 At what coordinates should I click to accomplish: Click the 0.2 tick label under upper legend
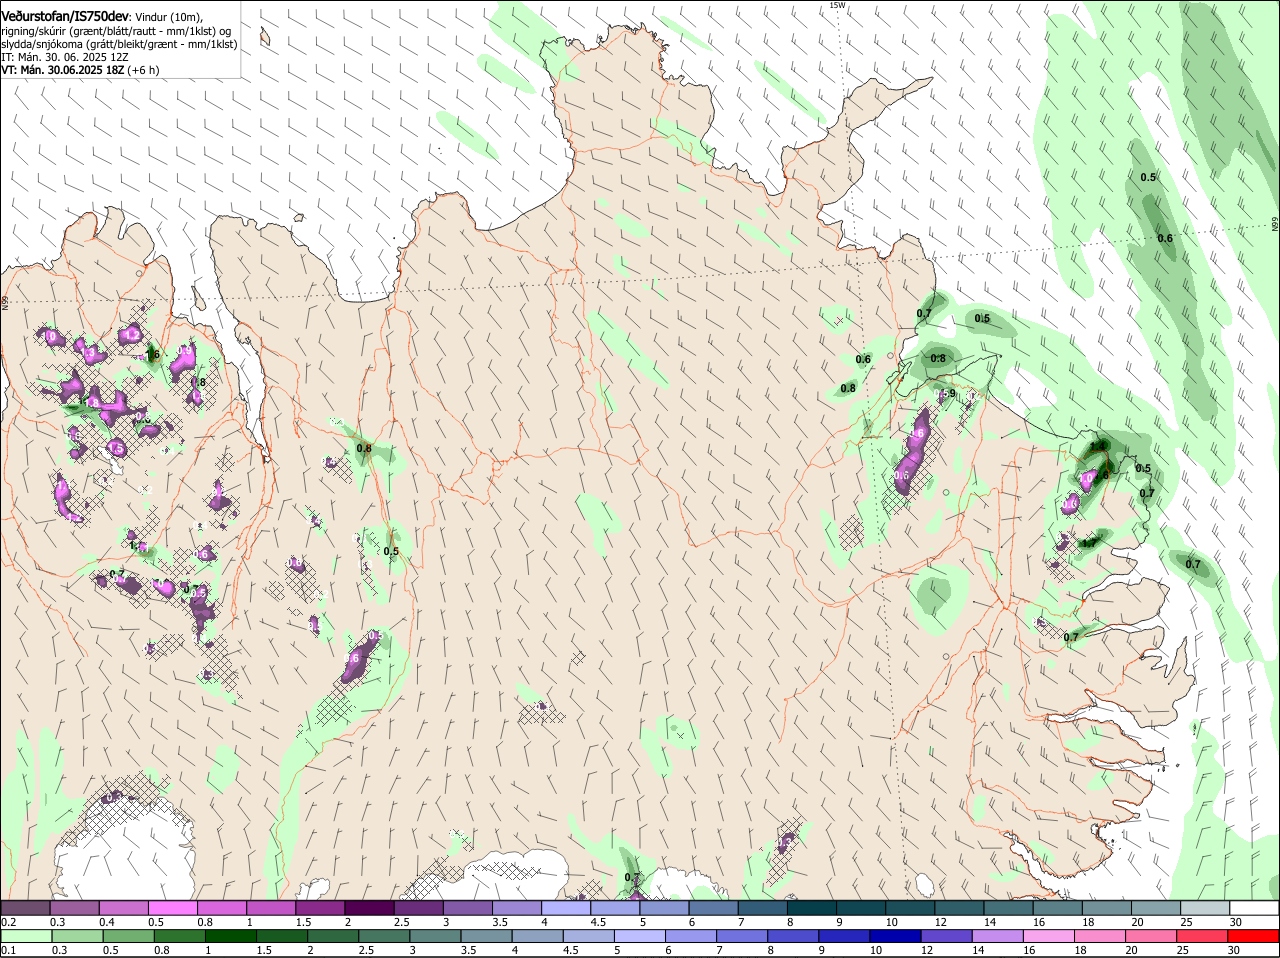click(8, 922)
